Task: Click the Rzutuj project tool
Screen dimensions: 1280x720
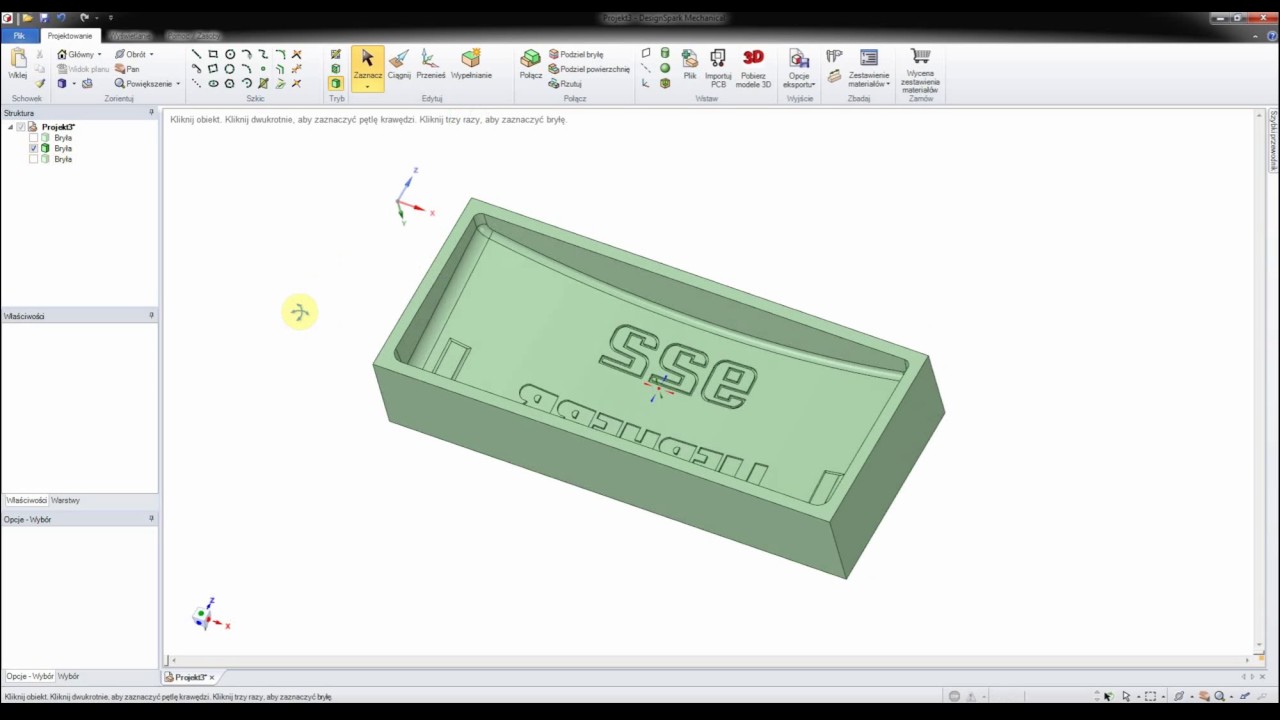Action: (565, 84)
